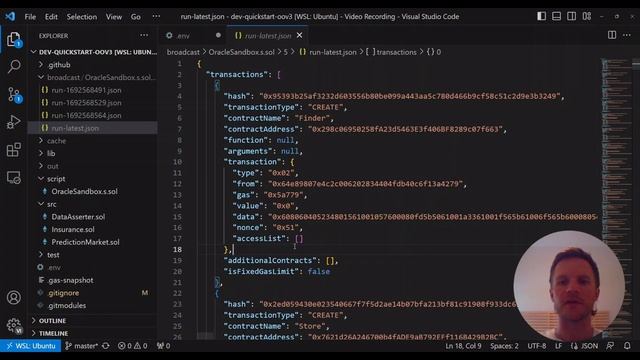Select the run-latest.json editor tab
The height and width of the screenshot is (360, 640).
pyautogui.click(x=268, y=36)
